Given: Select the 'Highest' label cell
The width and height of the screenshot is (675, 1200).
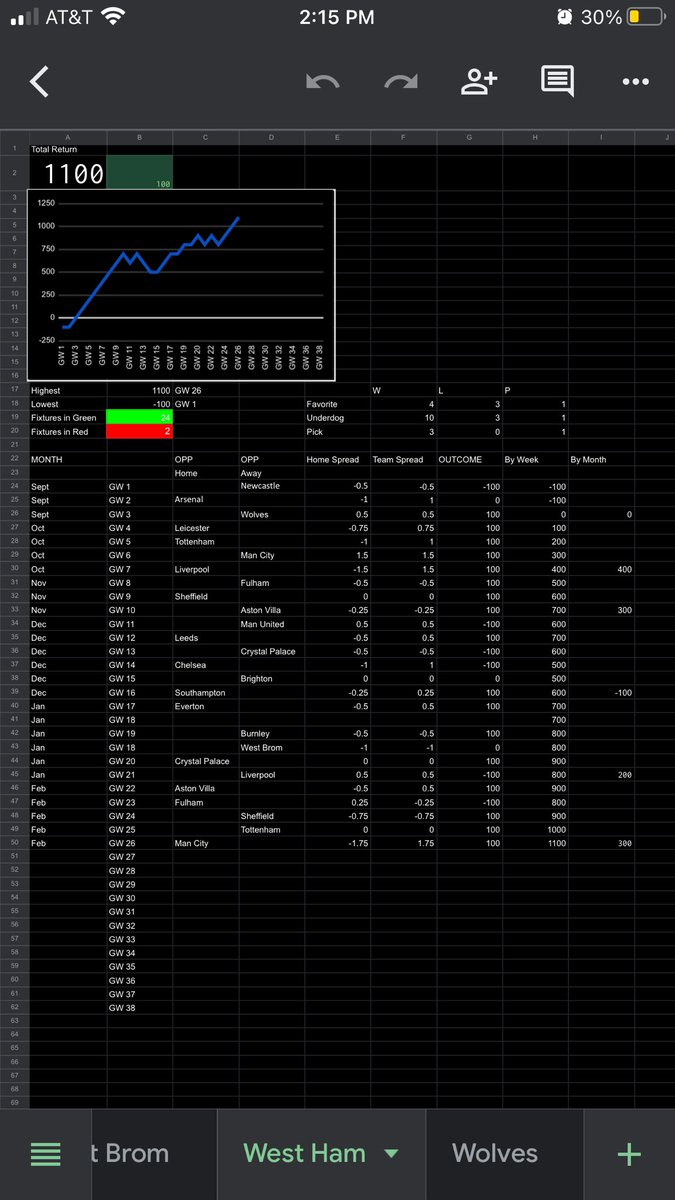Looking at the screenshot, I should click(68, 390).
